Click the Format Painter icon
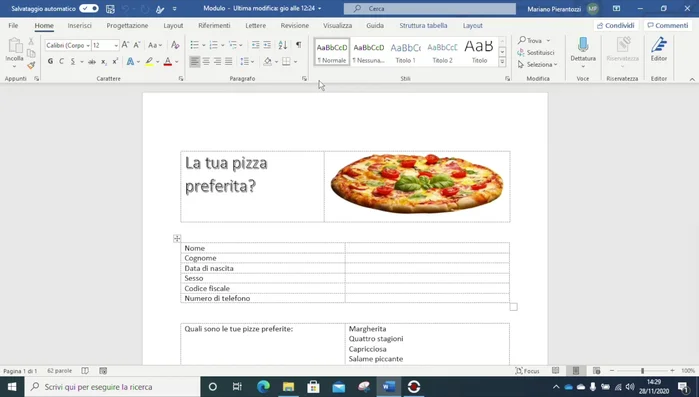 point(31,65)
